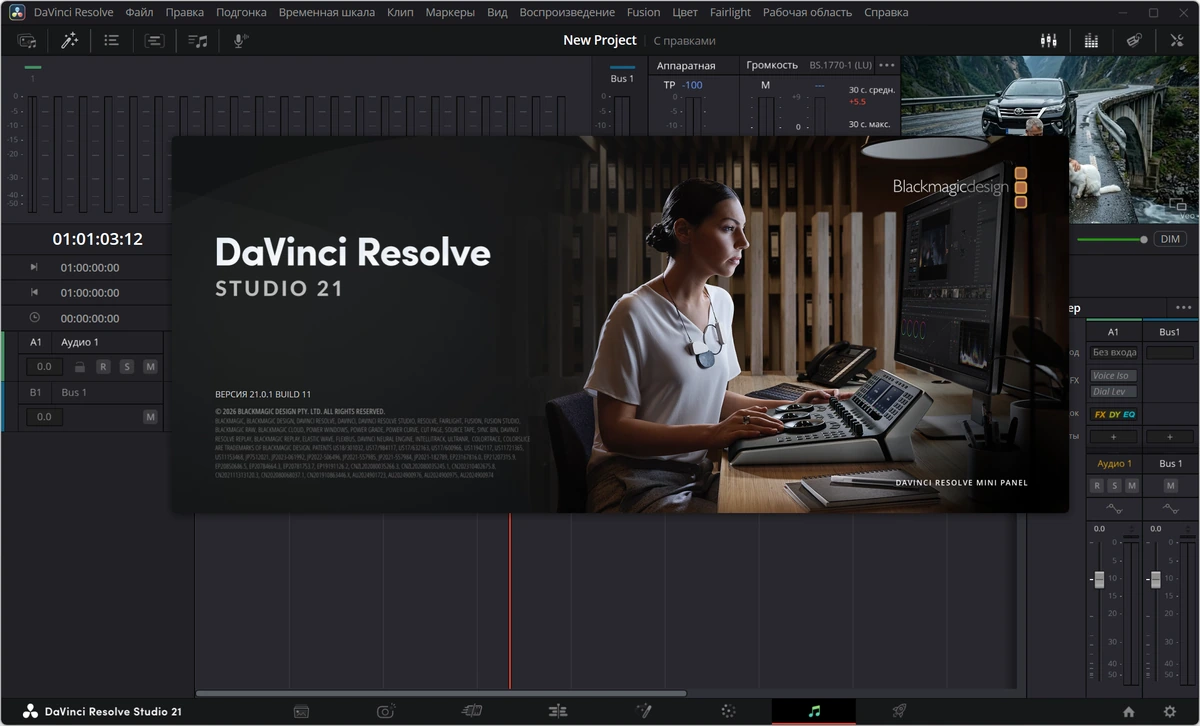This screenshot has height=726, width=1200.
Task: Toggle the DIM monitoring button
Action: coord(1169,239)
